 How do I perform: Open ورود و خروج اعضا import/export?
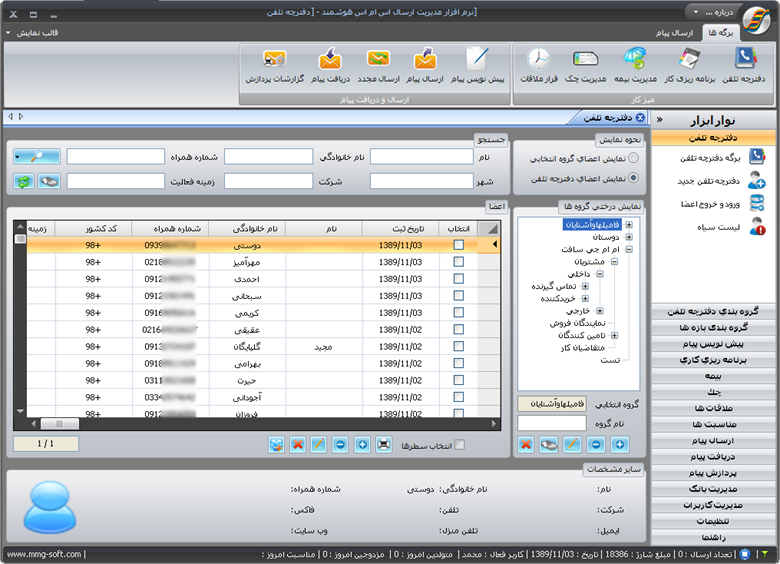(723, 204)
